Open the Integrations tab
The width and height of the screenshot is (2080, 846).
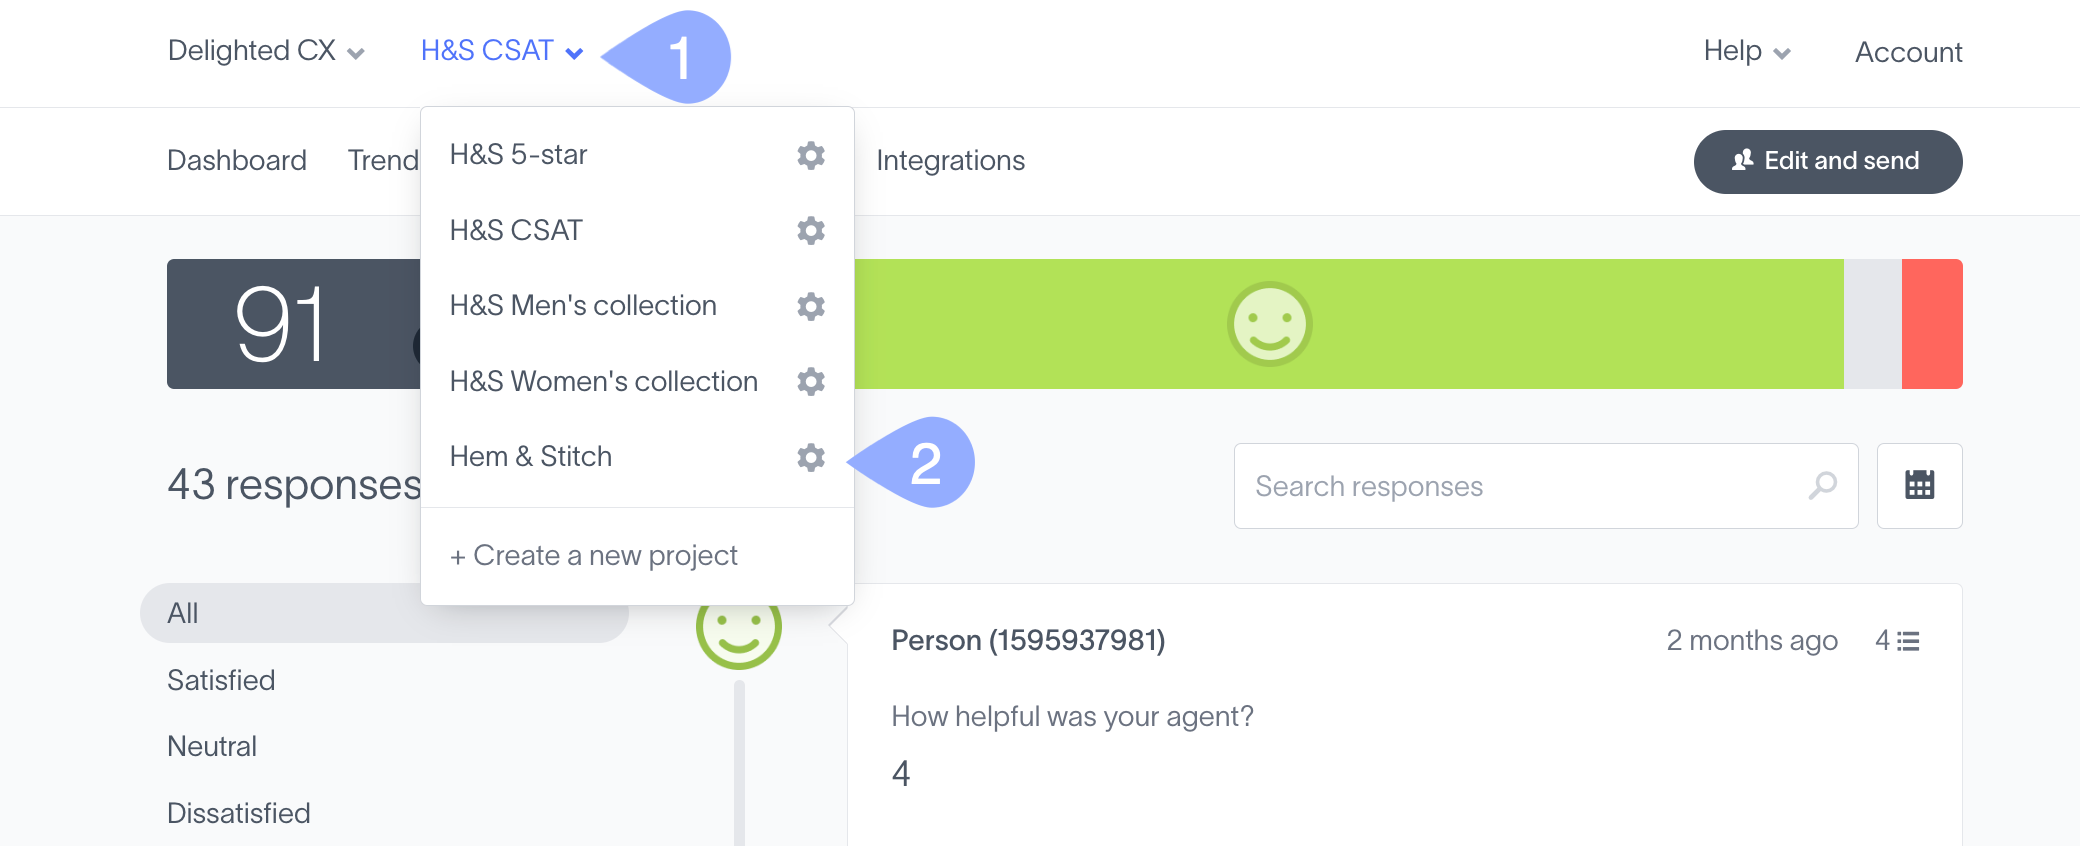coord(950,161)
